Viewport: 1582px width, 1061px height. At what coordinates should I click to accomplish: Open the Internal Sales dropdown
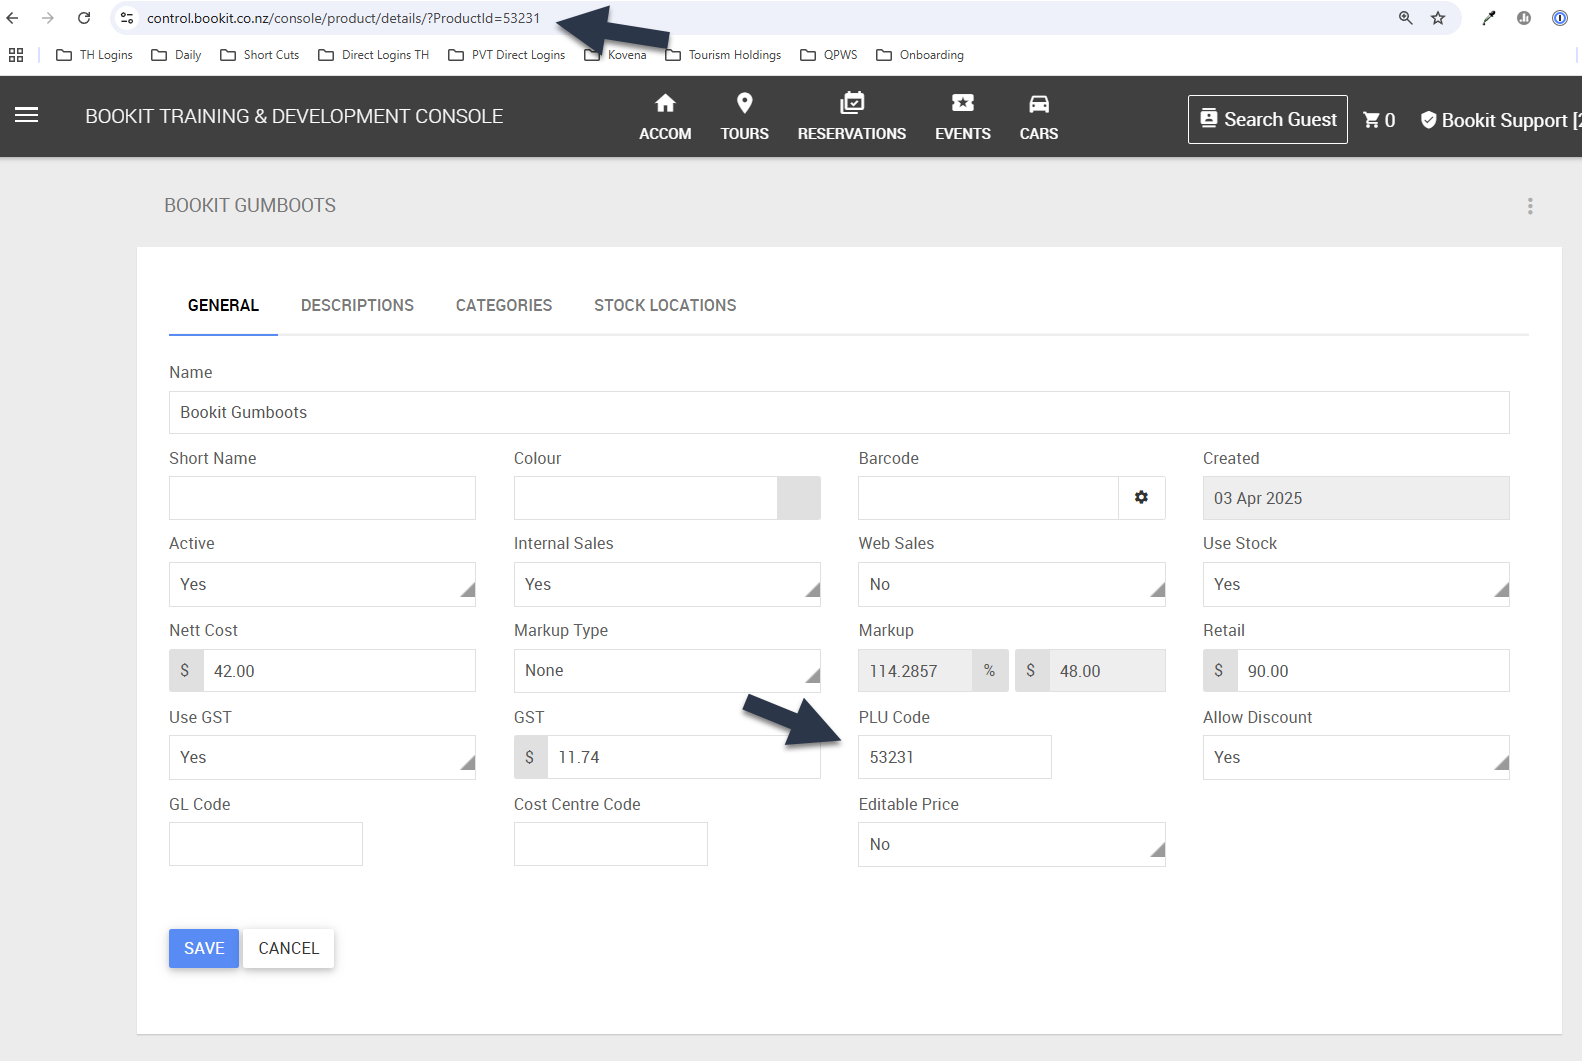pyautogui.click(x=667, y=585)
